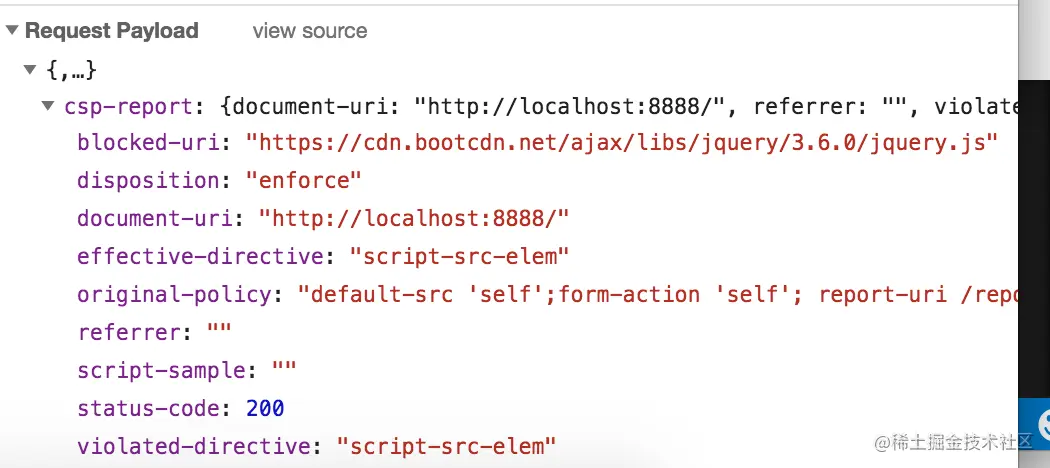The width and height of the screenshot is (1050, 468).
Task: Click the jquery.js blocked URL value
Action: click(x=621, y=143)
